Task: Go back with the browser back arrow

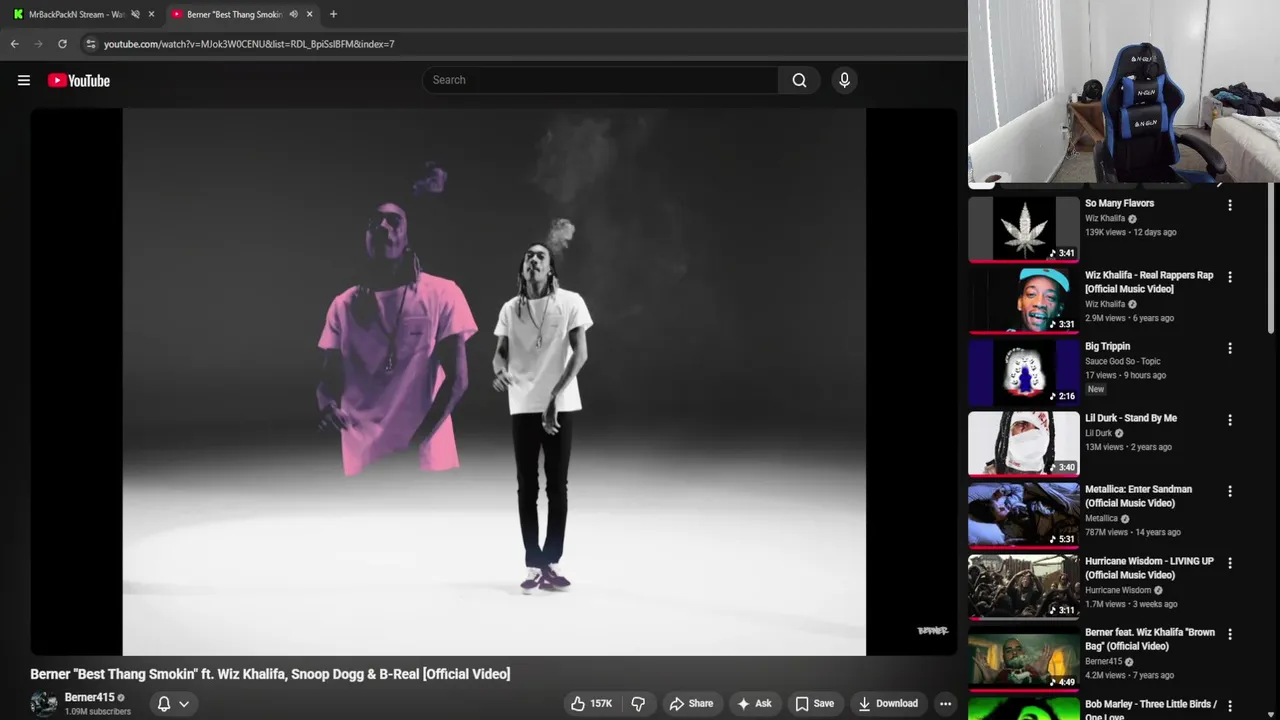Action: tap(14, 44)
